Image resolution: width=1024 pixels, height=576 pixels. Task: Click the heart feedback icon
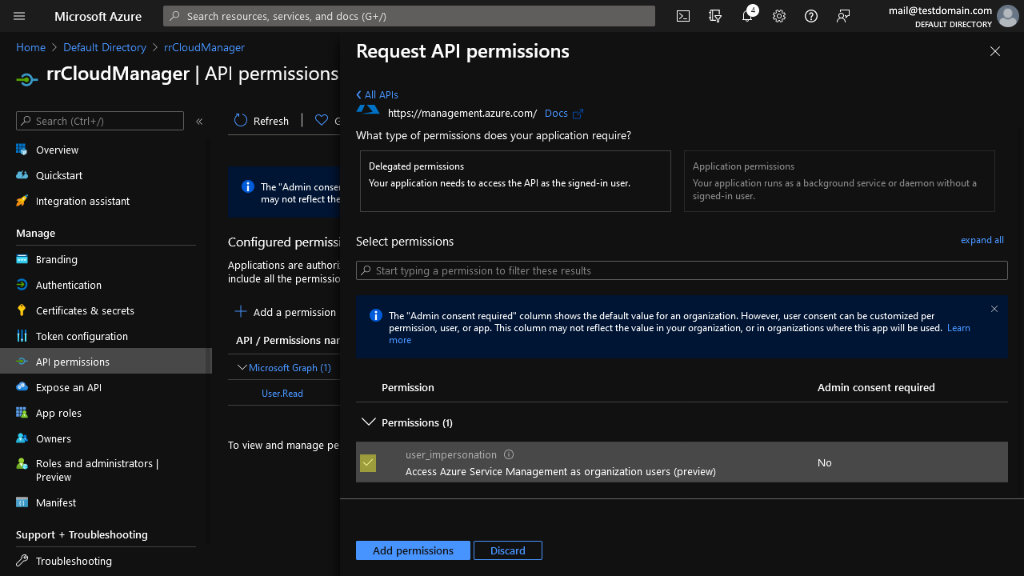click(x=321, y=120)
